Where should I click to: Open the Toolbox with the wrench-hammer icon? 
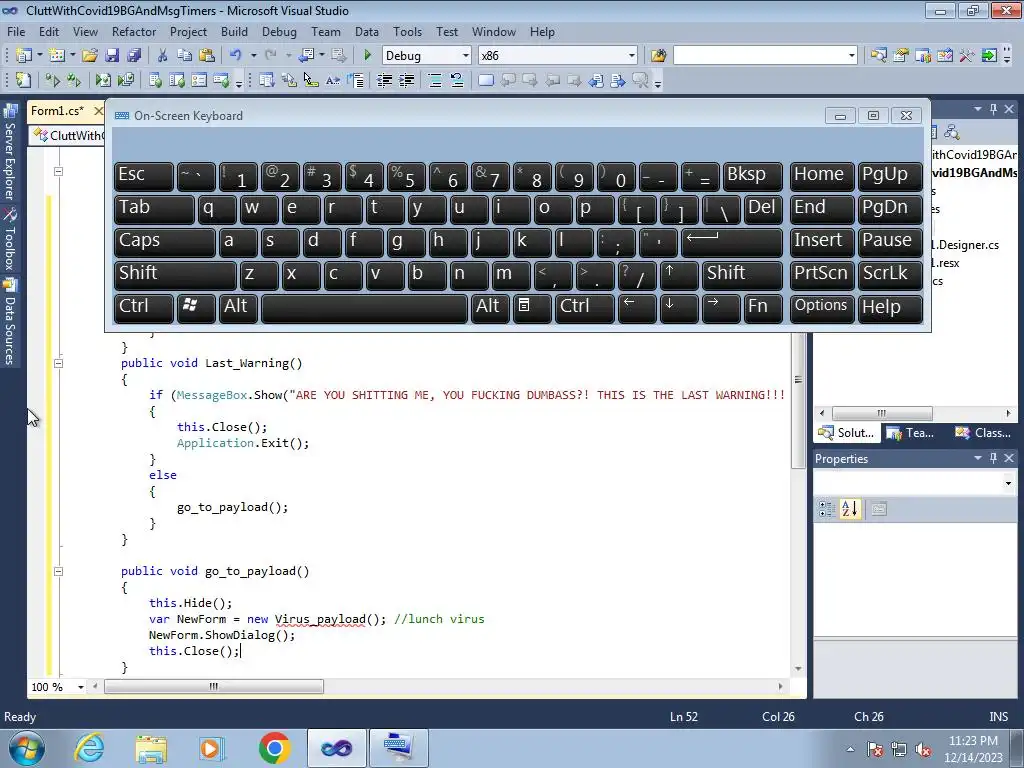point(967,56)
